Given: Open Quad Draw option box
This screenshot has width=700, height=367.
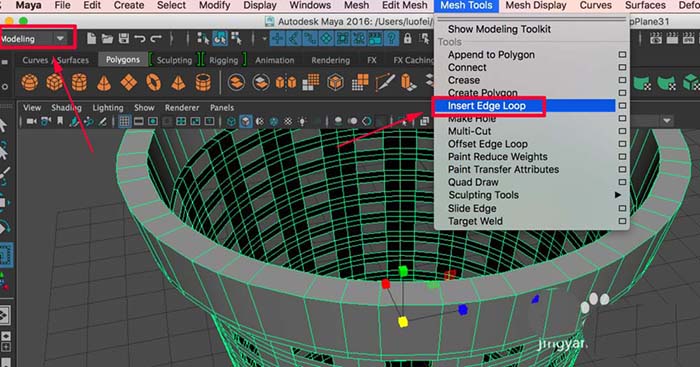Looking at the screenshot, I should pos(622,182).
